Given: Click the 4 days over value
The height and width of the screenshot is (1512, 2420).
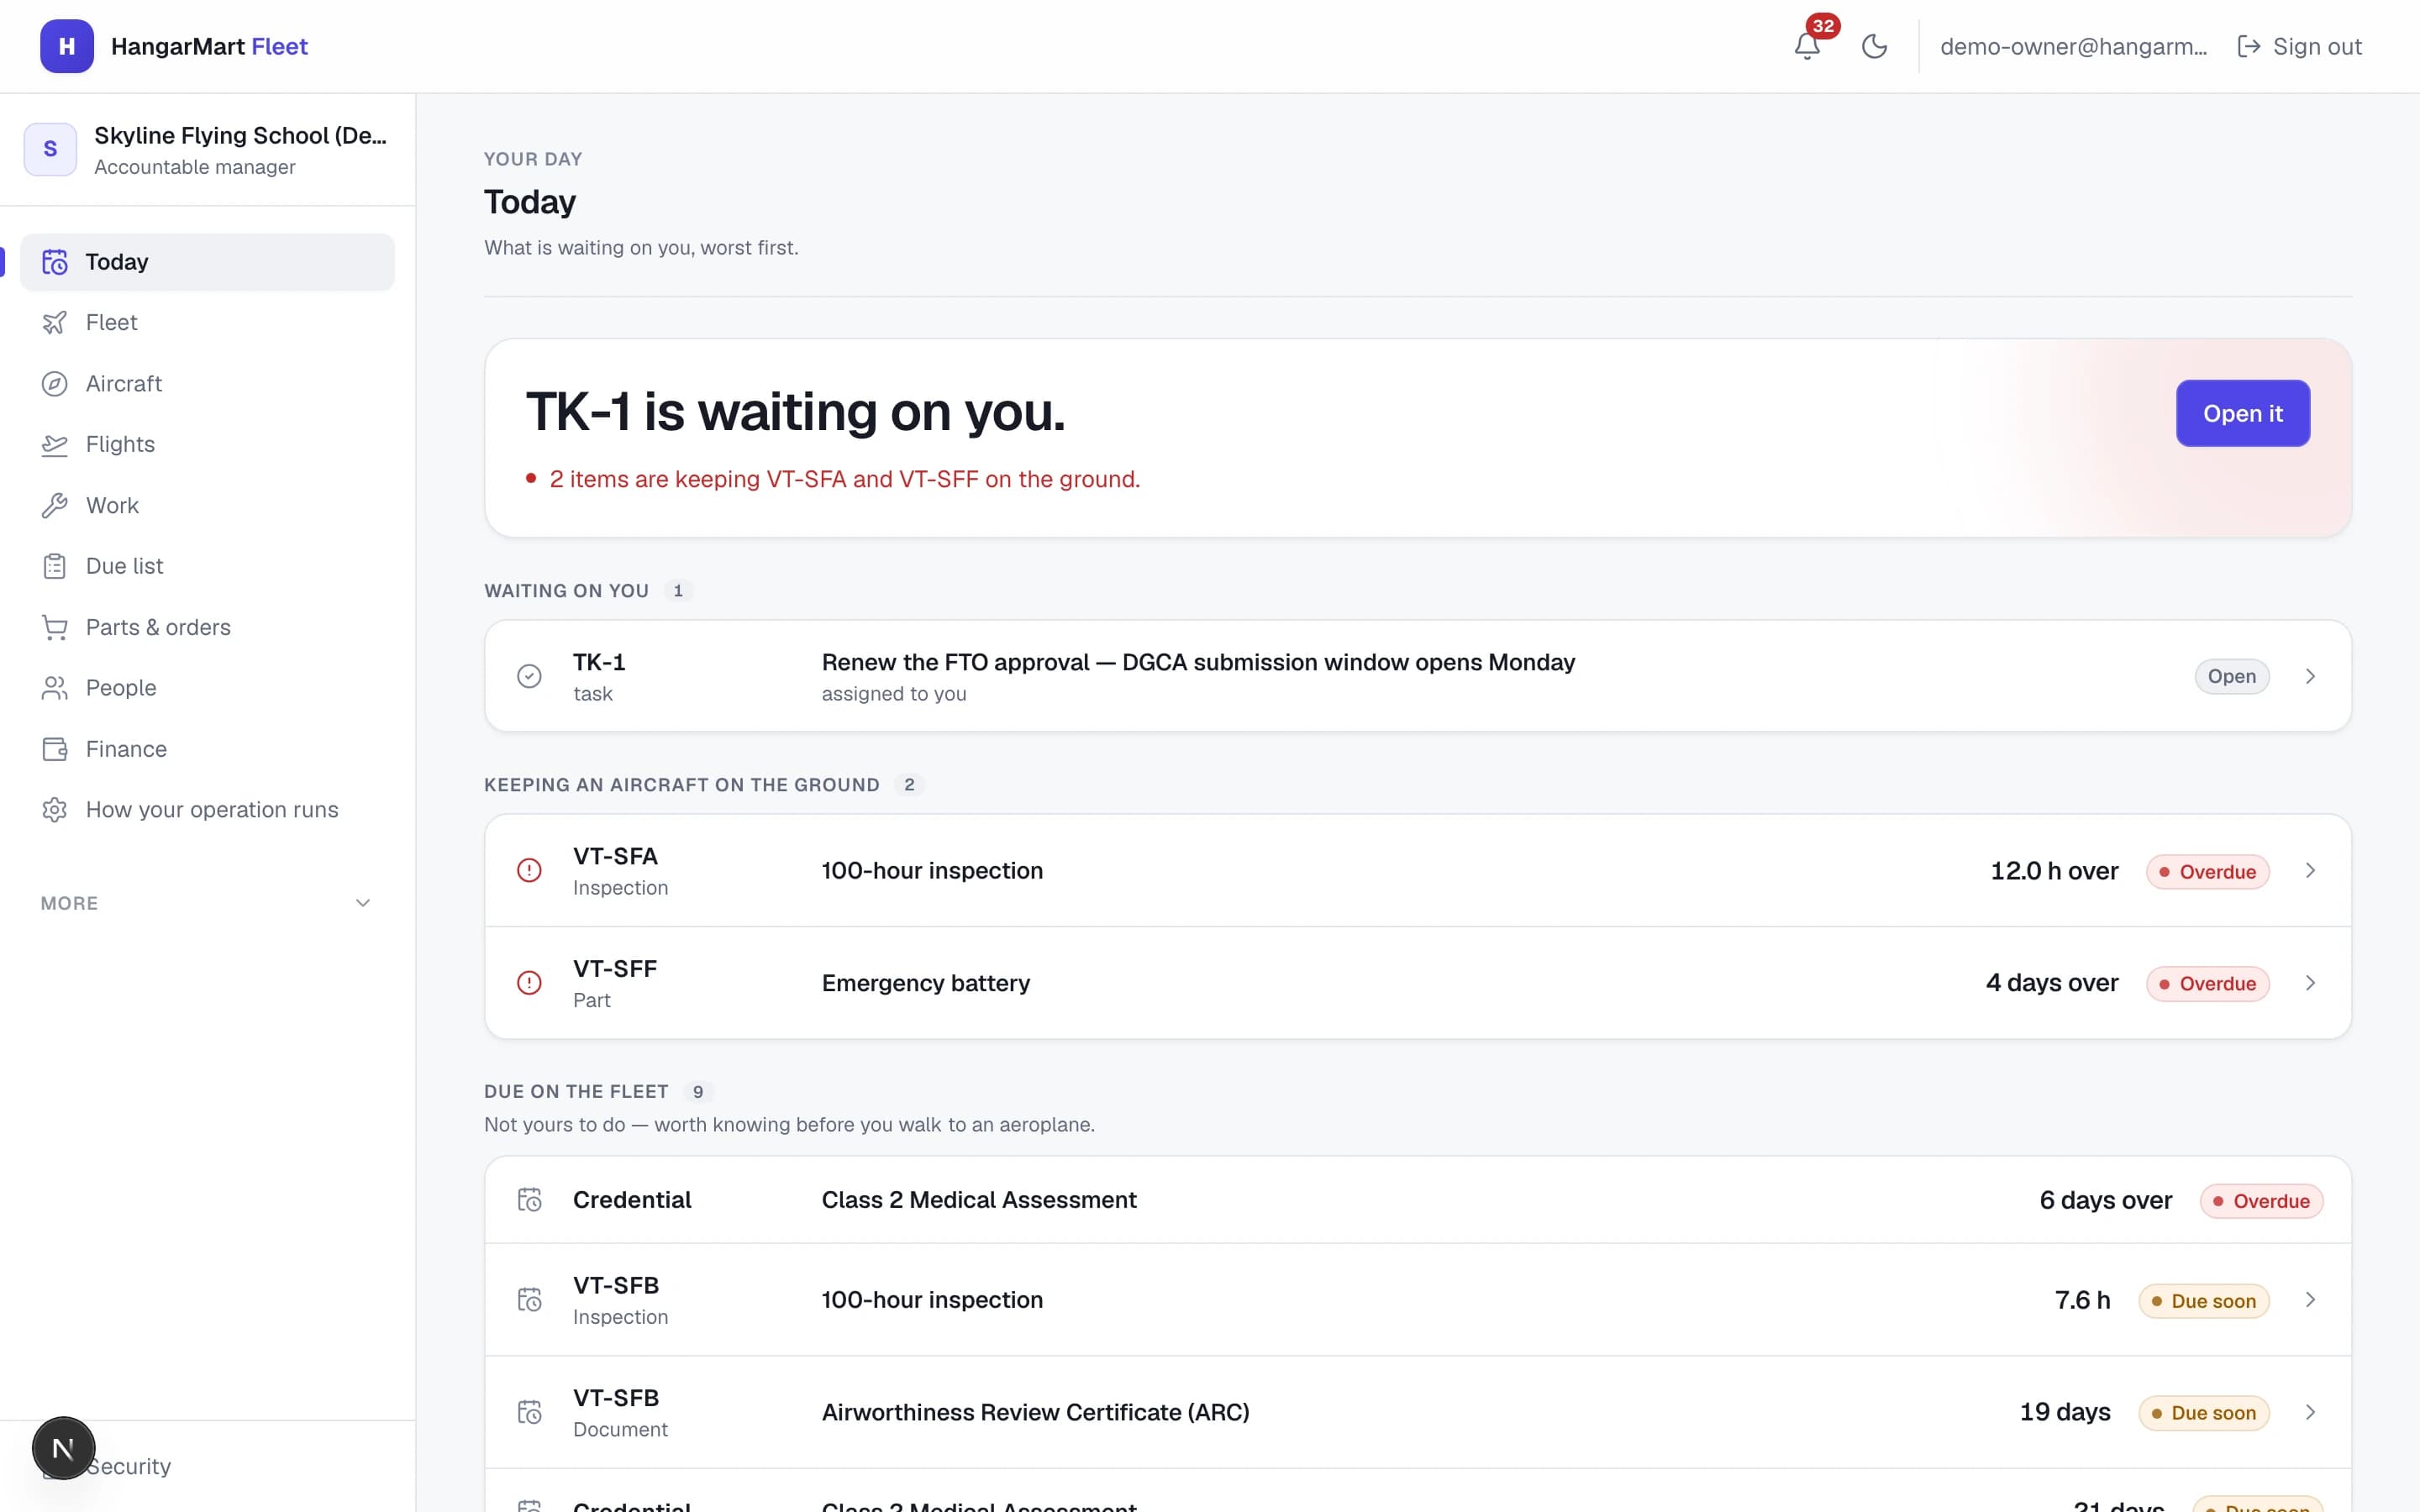Looking at the screenshot, I should pos(2052,983).
